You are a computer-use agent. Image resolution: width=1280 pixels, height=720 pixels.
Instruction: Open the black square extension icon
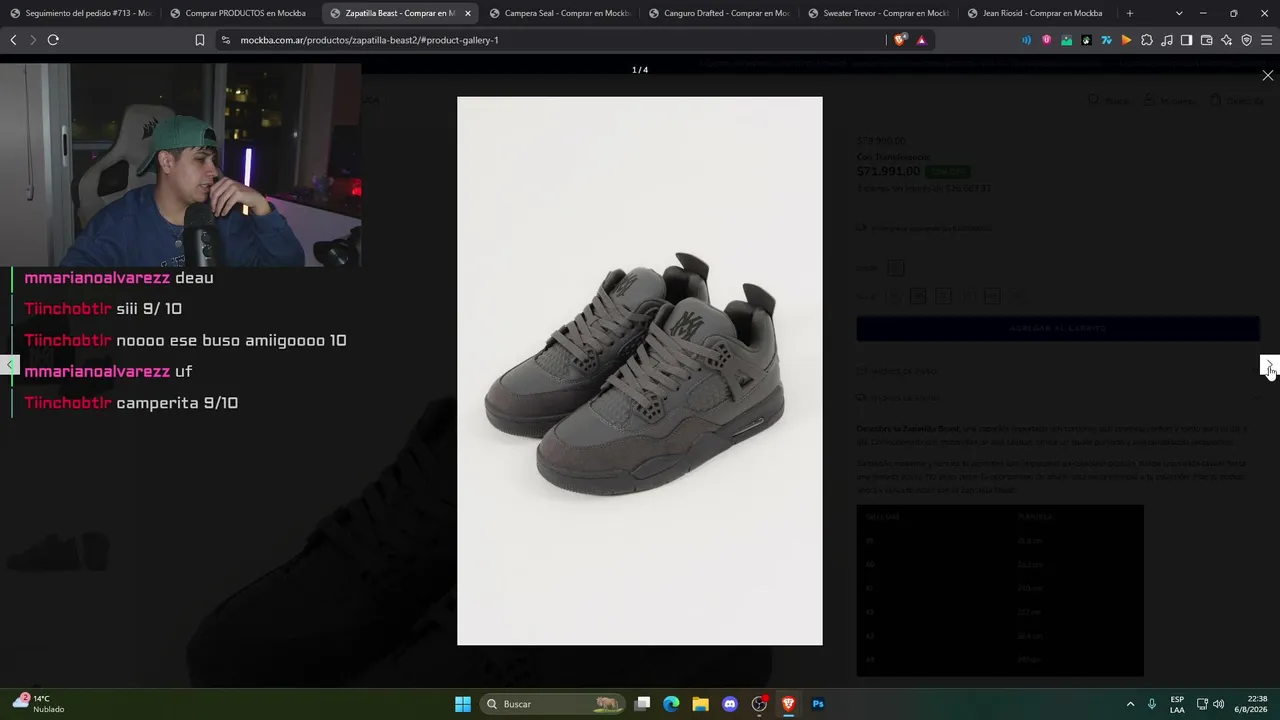point(1086,40)
